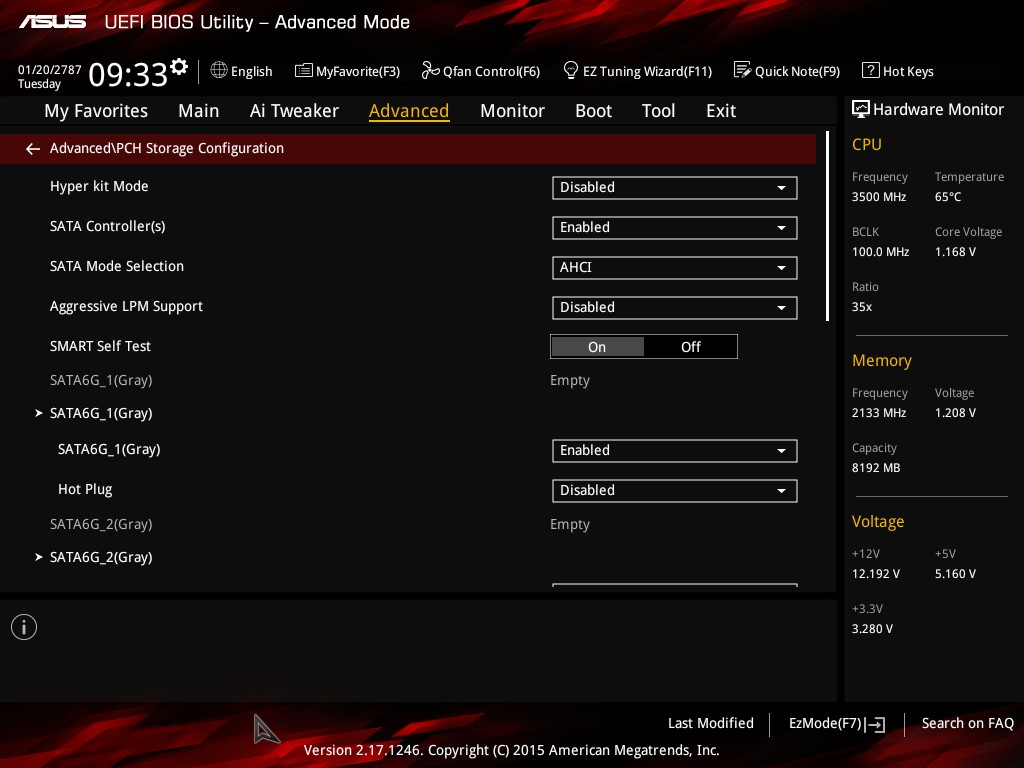This screenshot has width=1024, height=768.
Task: Click memory capacity 8192 MB value
Action: [x=876, y=468]
